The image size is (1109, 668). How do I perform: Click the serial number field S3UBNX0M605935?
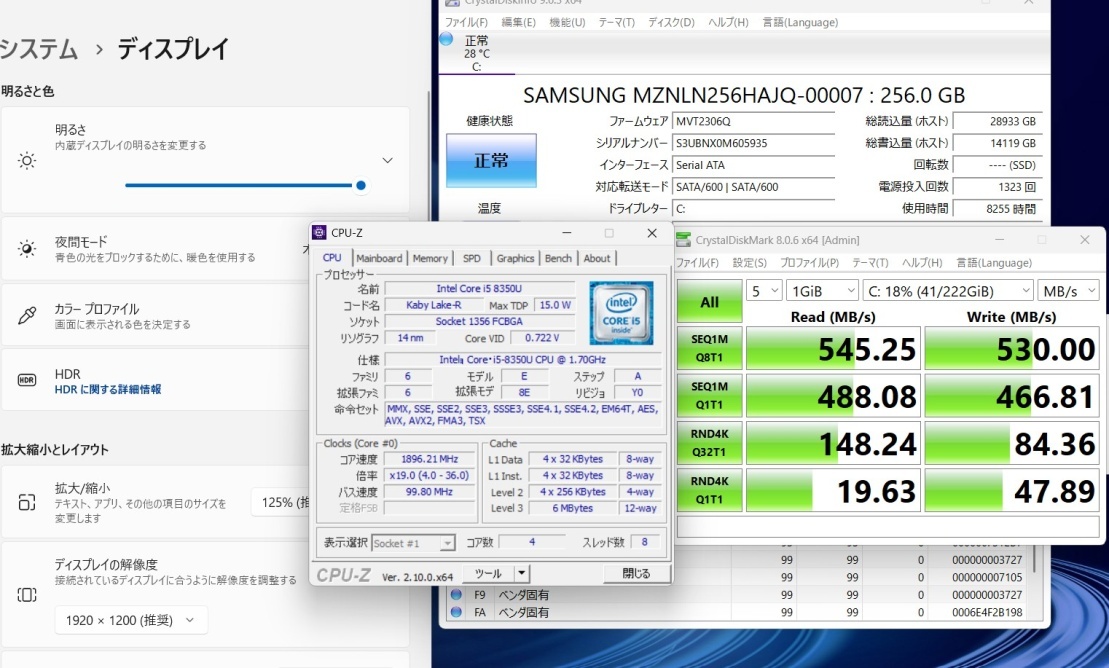tap(753, 143)
